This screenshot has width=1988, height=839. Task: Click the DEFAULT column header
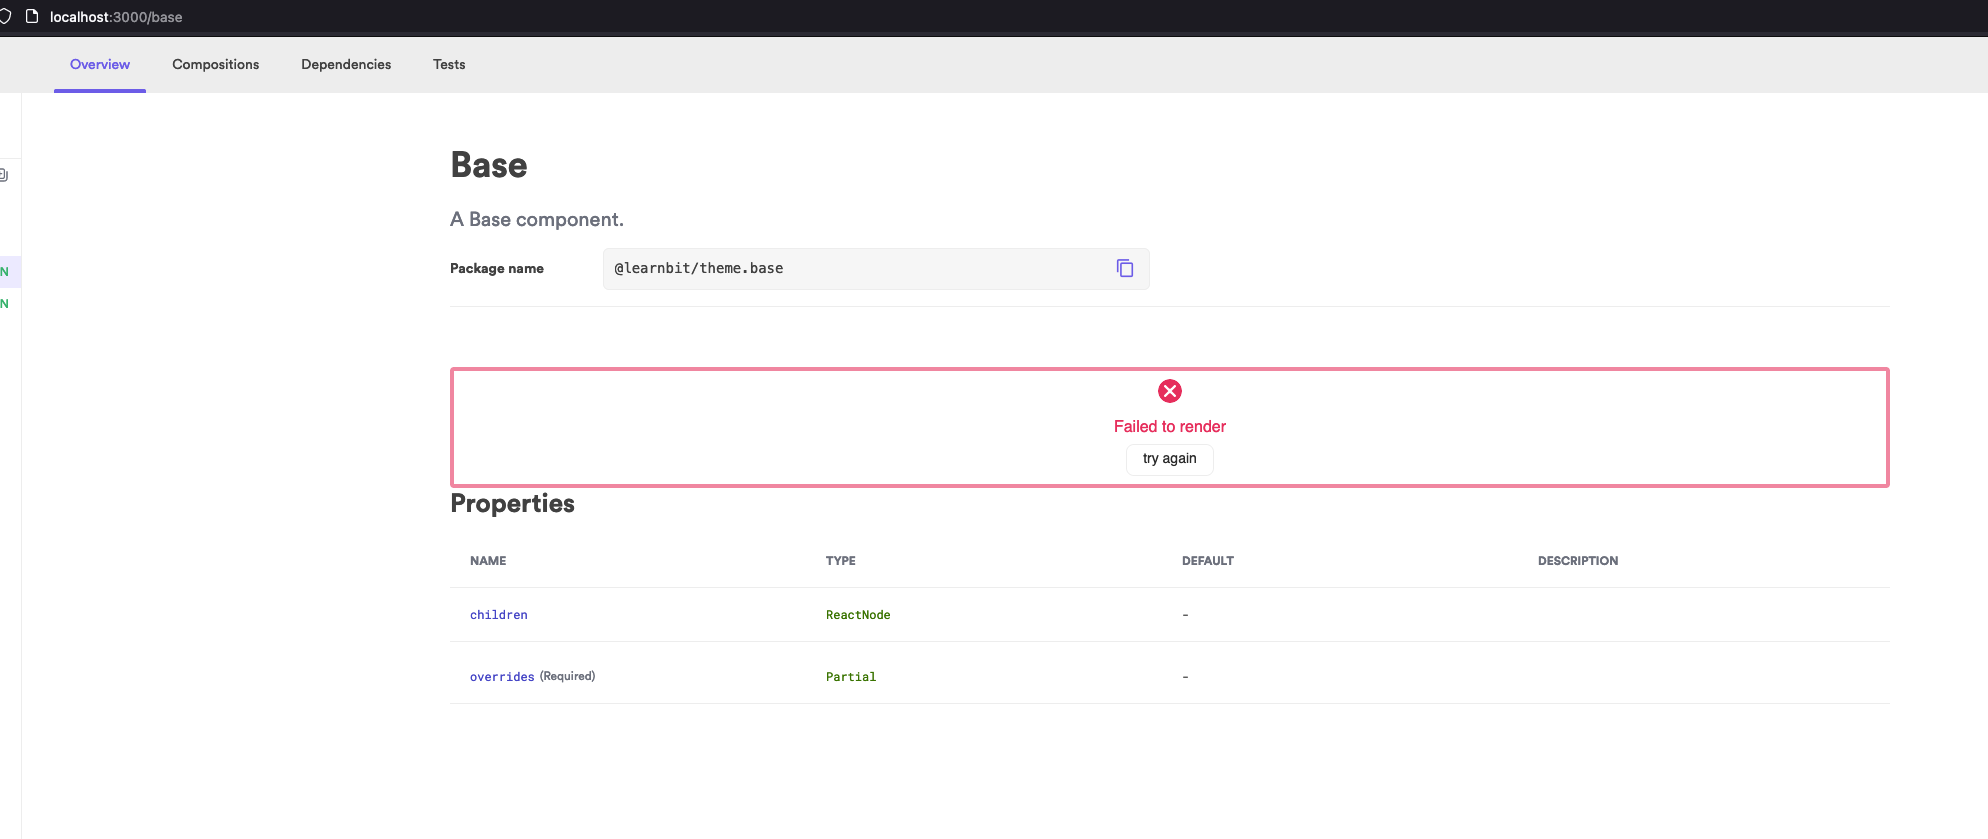tap(1208, 561)
